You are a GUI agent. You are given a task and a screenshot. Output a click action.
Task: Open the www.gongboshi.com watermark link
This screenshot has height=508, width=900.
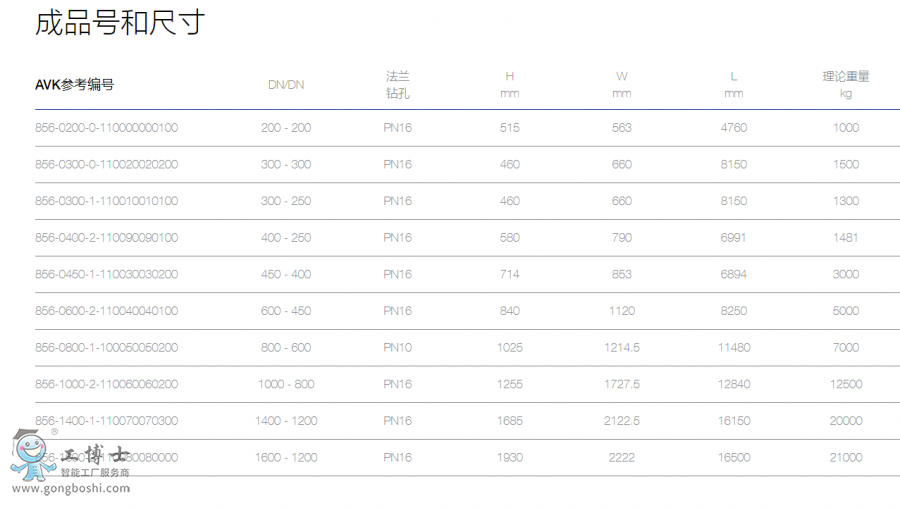pyautogui.click(x=71, y=489)
